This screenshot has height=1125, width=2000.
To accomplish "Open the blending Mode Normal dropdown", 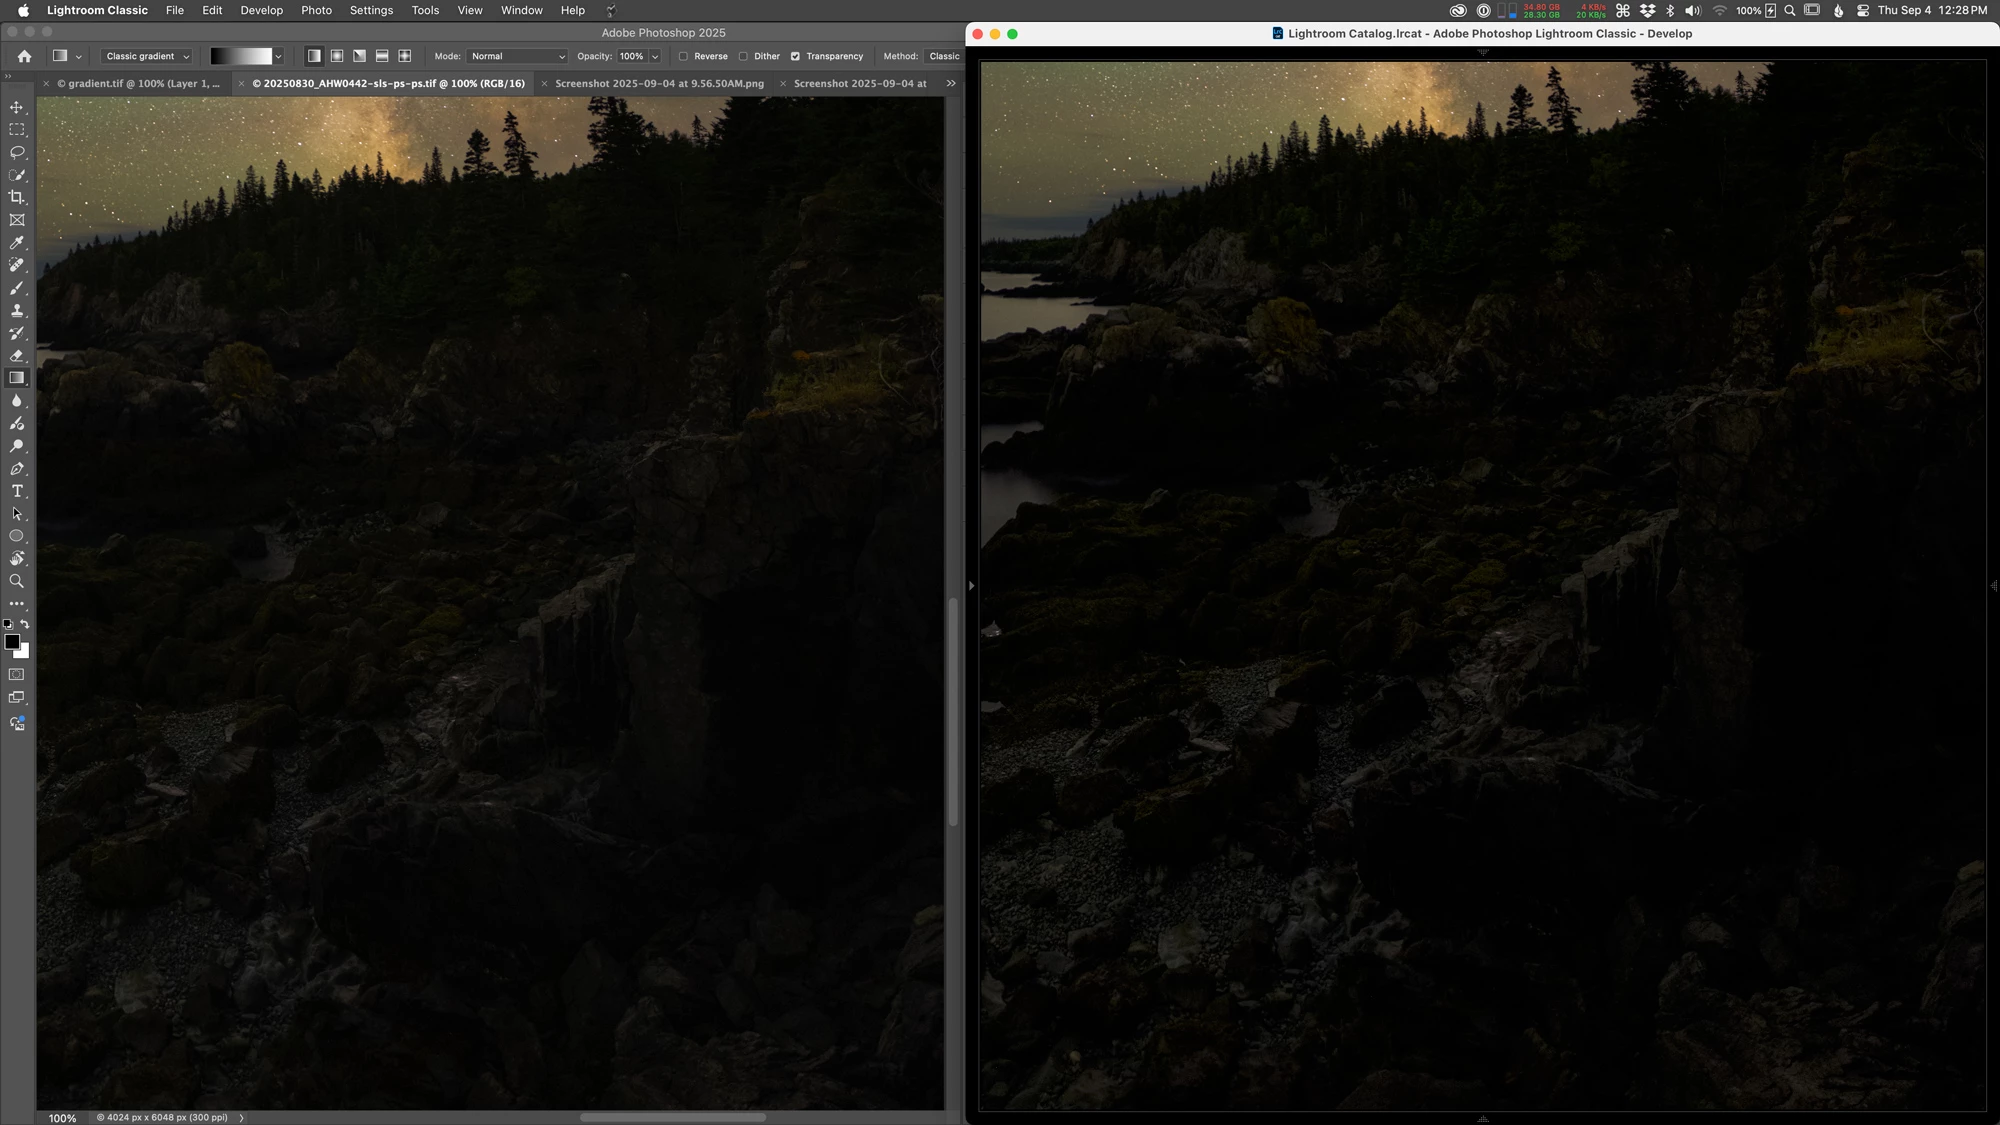I will pos(517,56).
